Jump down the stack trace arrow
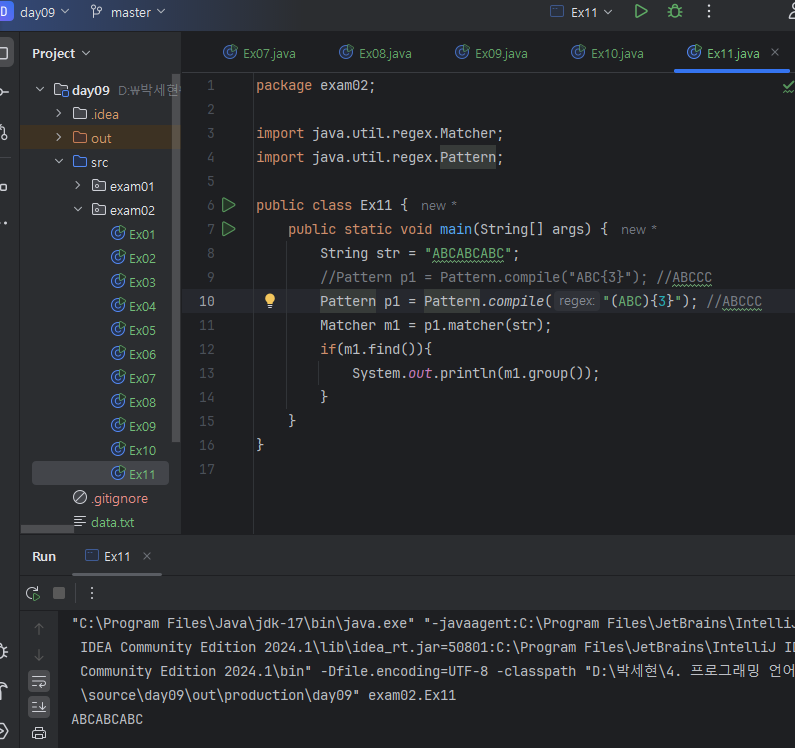The width and height of the screenshot is (795, 748). pos(39,655)
